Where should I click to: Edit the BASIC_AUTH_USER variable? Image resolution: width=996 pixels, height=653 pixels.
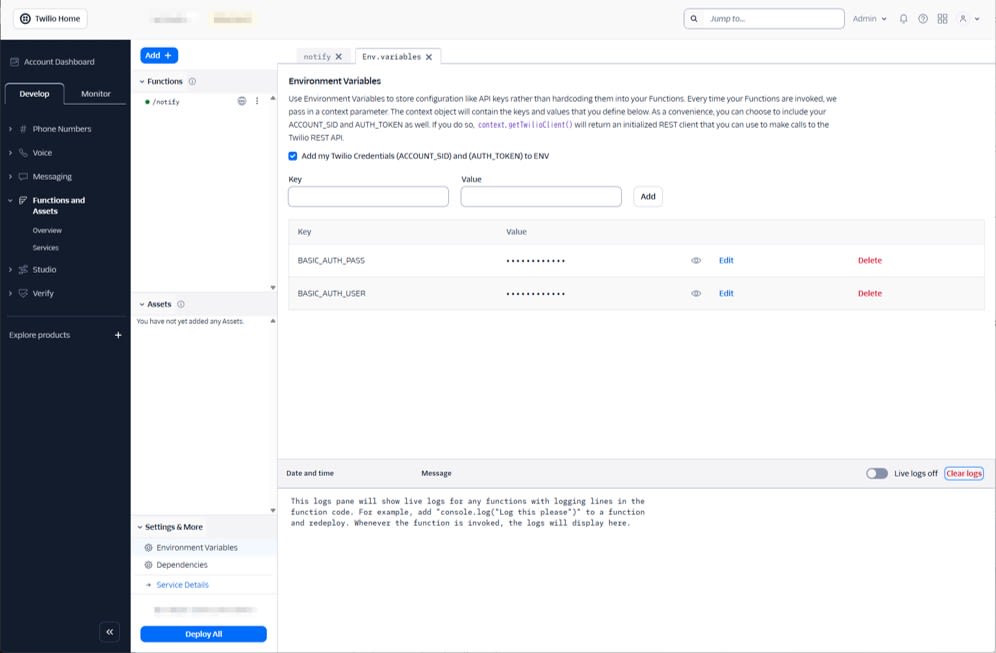(726, 293)
